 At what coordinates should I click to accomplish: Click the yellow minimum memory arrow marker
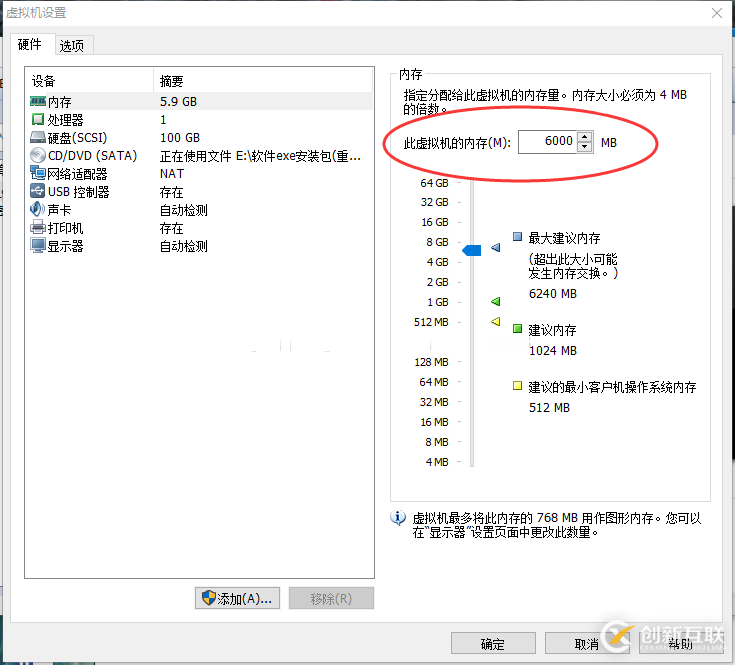point(495,321)
